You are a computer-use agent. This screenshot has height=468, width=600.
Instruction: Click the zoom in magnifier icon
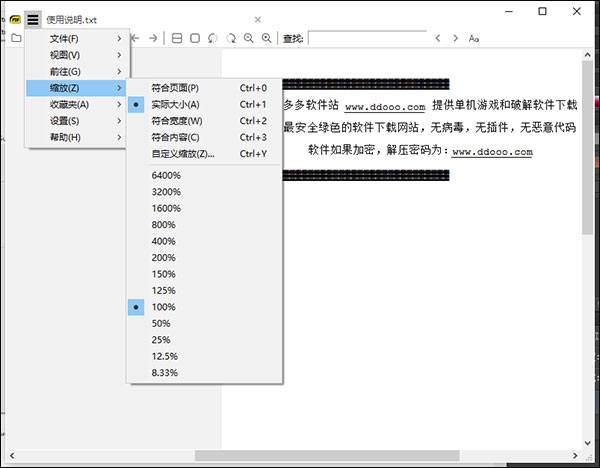(x=267, y=38)
